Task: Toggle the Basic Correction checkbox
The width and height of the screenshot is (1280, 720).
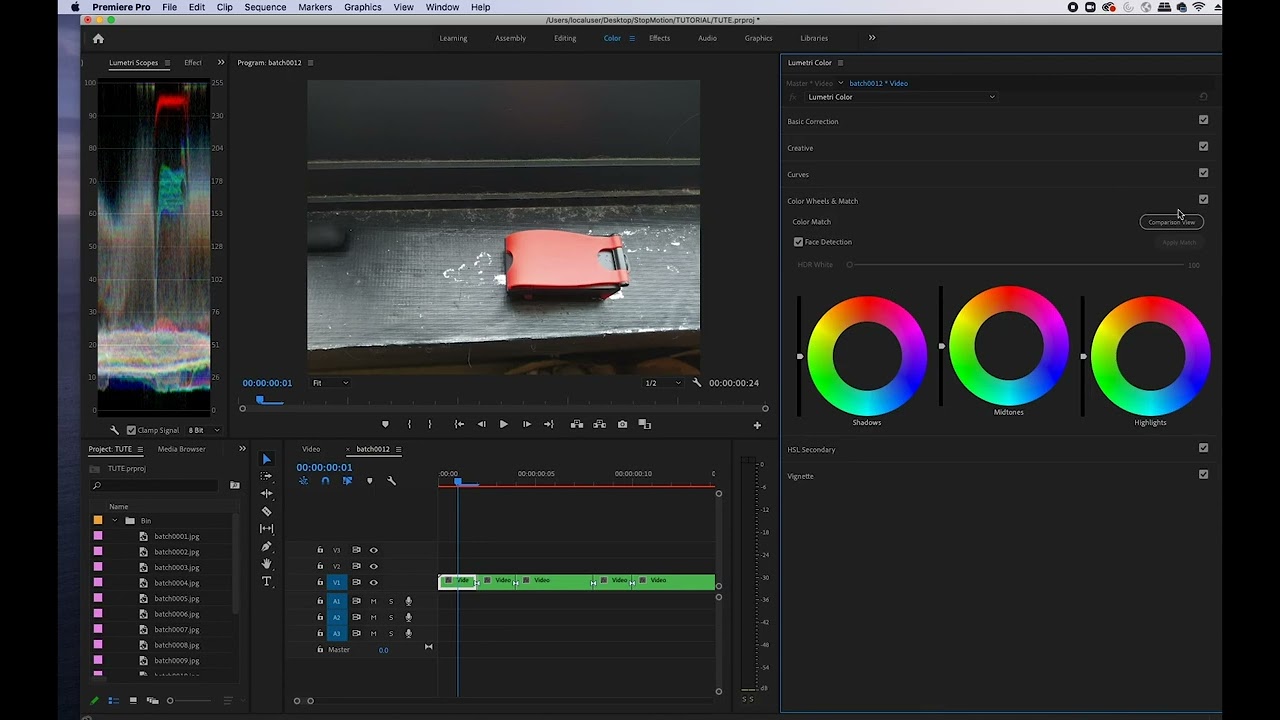Action: pyautogui.click(x=1203, y=120)
